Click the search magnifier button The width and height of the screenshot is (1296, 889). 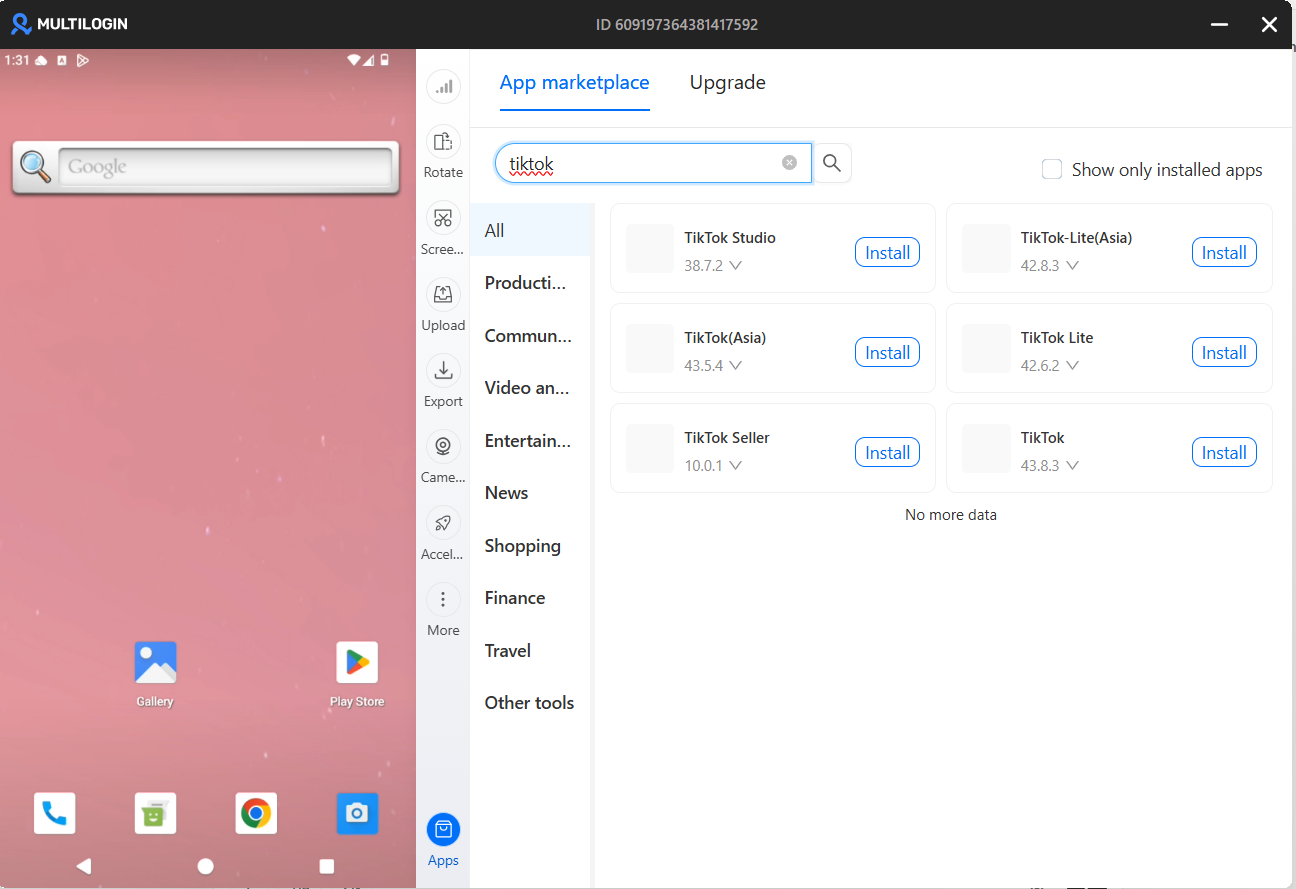(832, 163)
